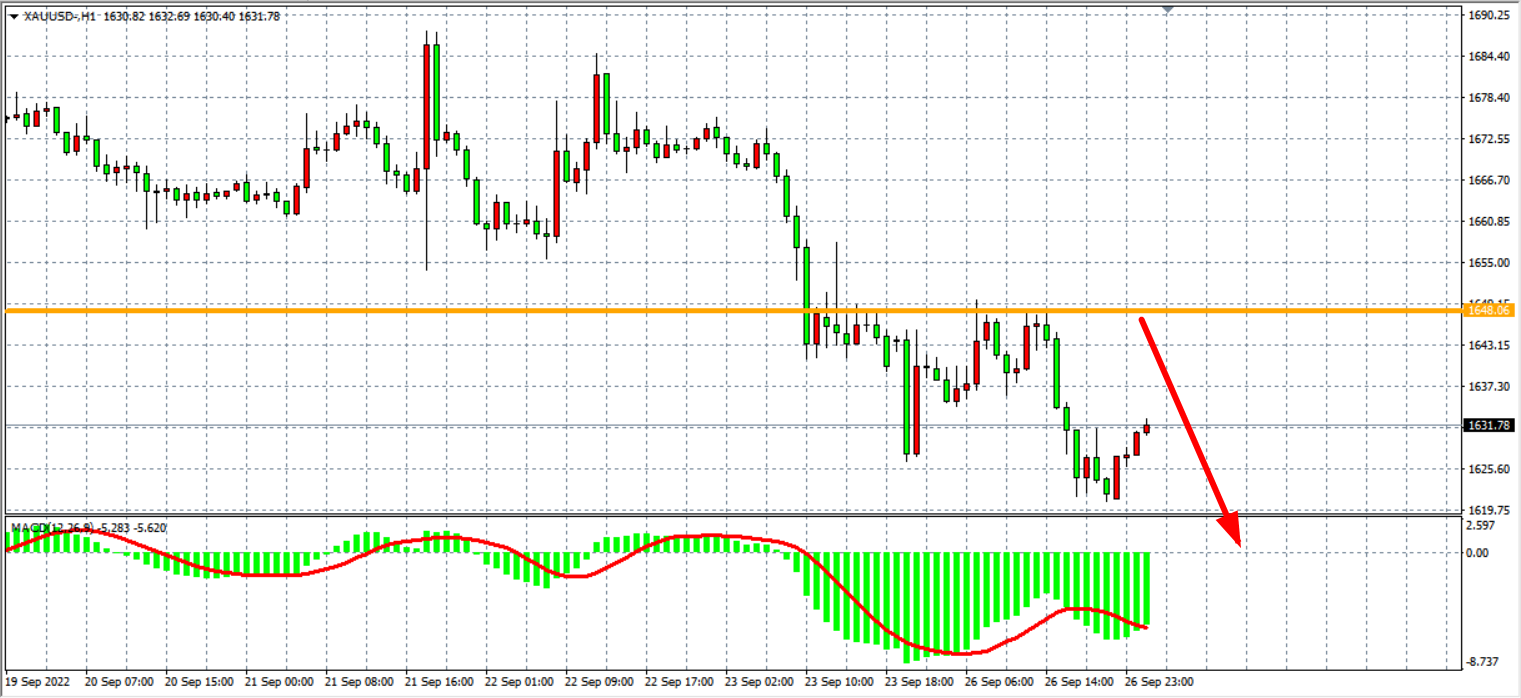Click the 22 Sep 09:00 time label
The width and height of the screenshot is (1521, 698).
point(601,681)
